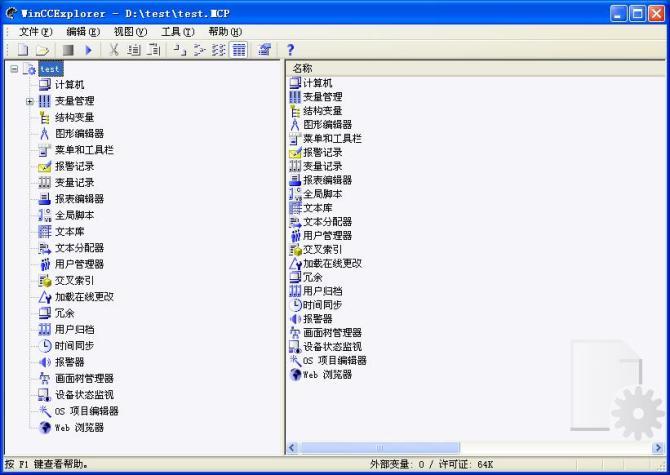Click 报表编辑器 printer icon in the tree
Viewport: 670px width, 475px height.
pos(44,199)
